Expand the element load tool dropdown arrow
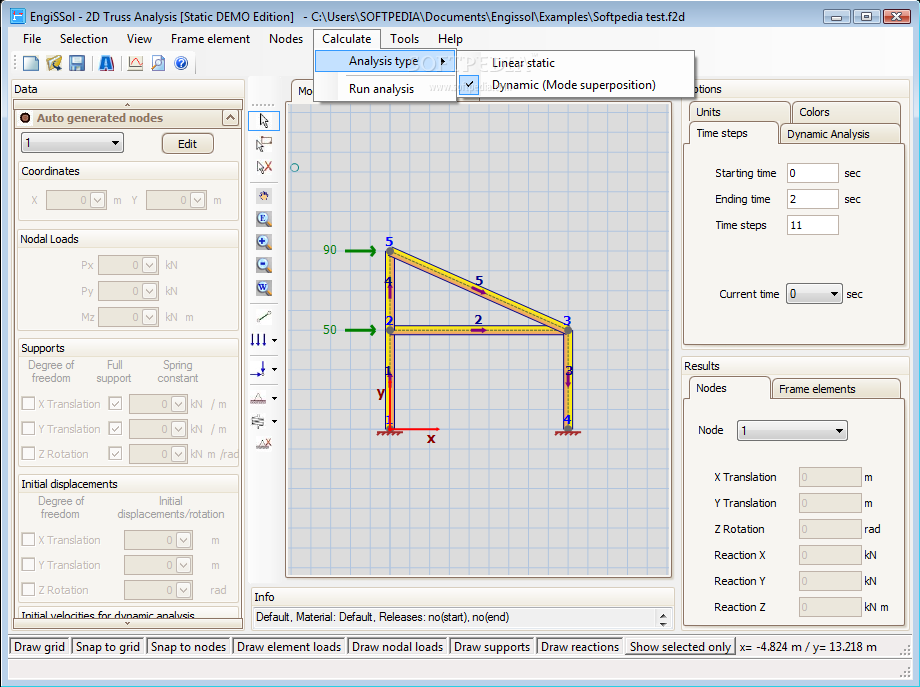920x687 pixels. [274, 340]
